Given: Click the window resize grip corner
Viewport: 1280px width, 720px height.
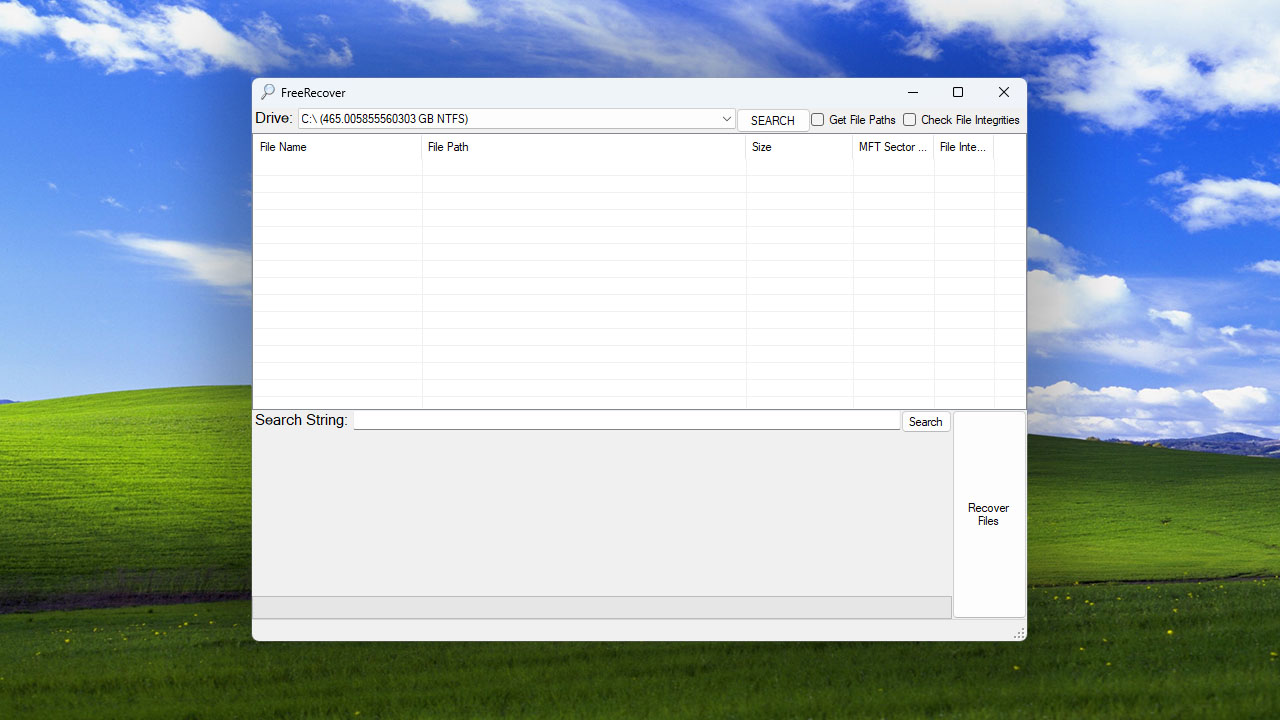Looking at the screenshot, I should (x=1019, y=633).
